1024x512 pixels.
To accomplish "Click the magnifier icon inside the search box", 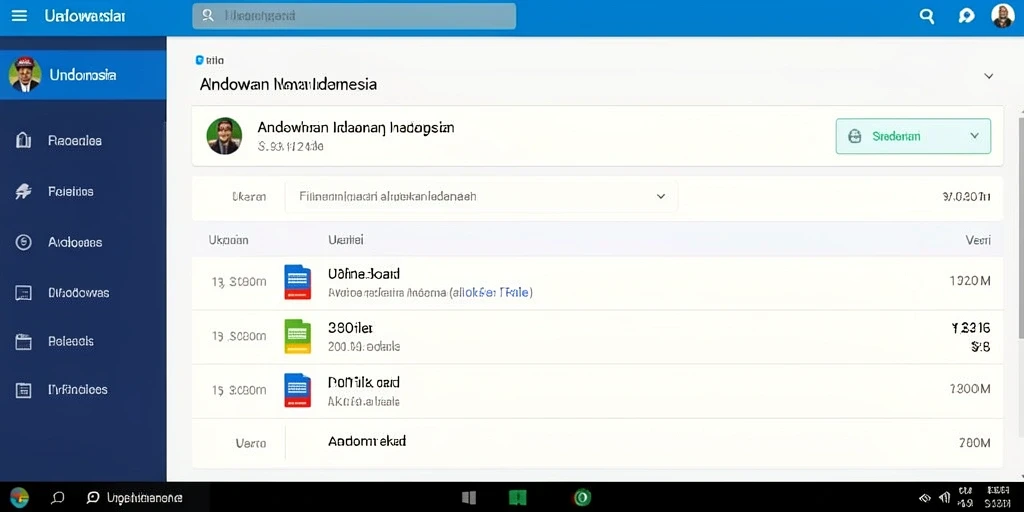I will [208, 16].
